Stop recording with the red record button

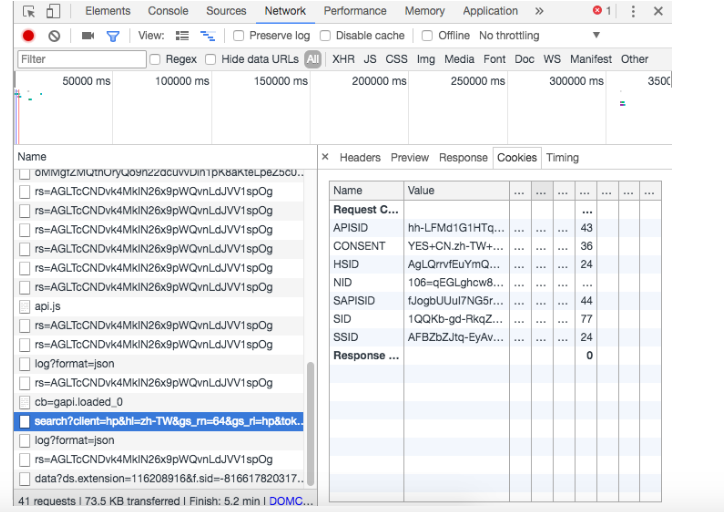tap(28, 36)
